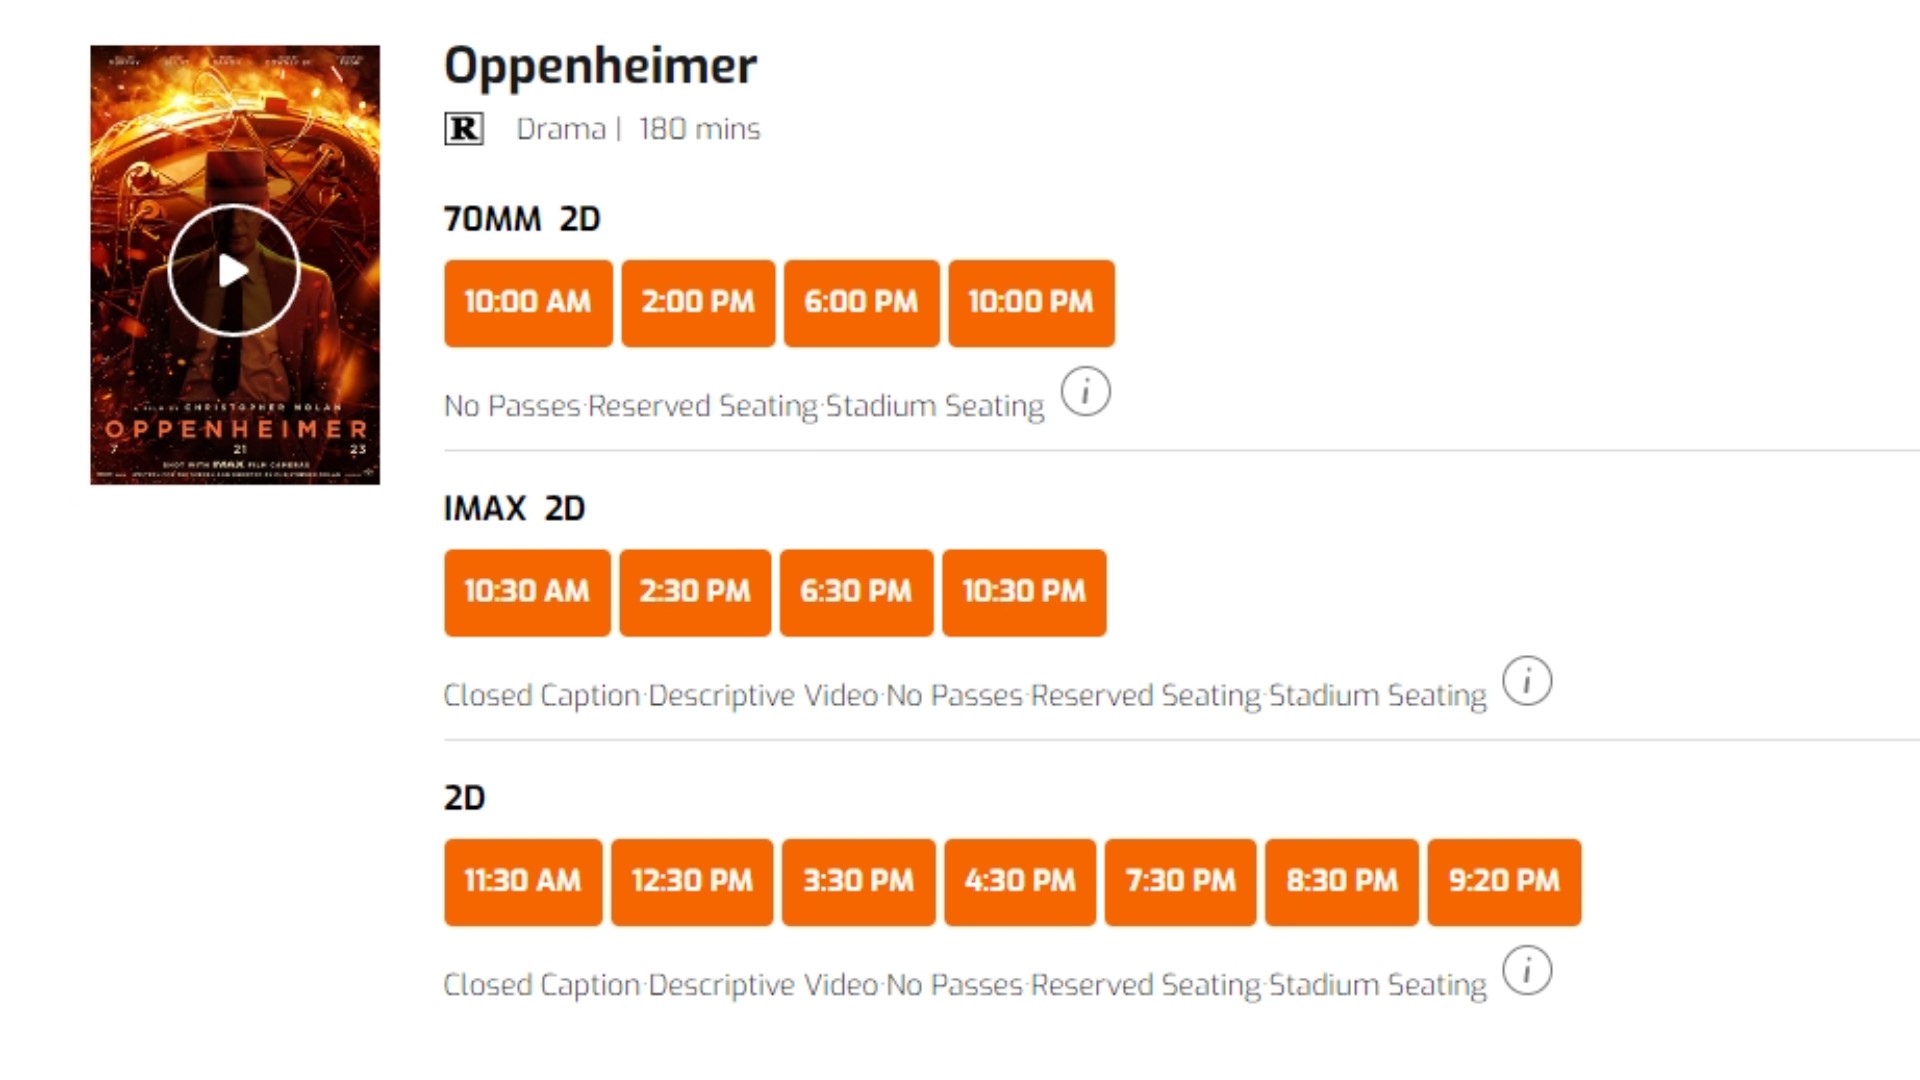This screenshot has width=1920, height=1080.
Task: Click the R rating icon
Action: [464, 128]
